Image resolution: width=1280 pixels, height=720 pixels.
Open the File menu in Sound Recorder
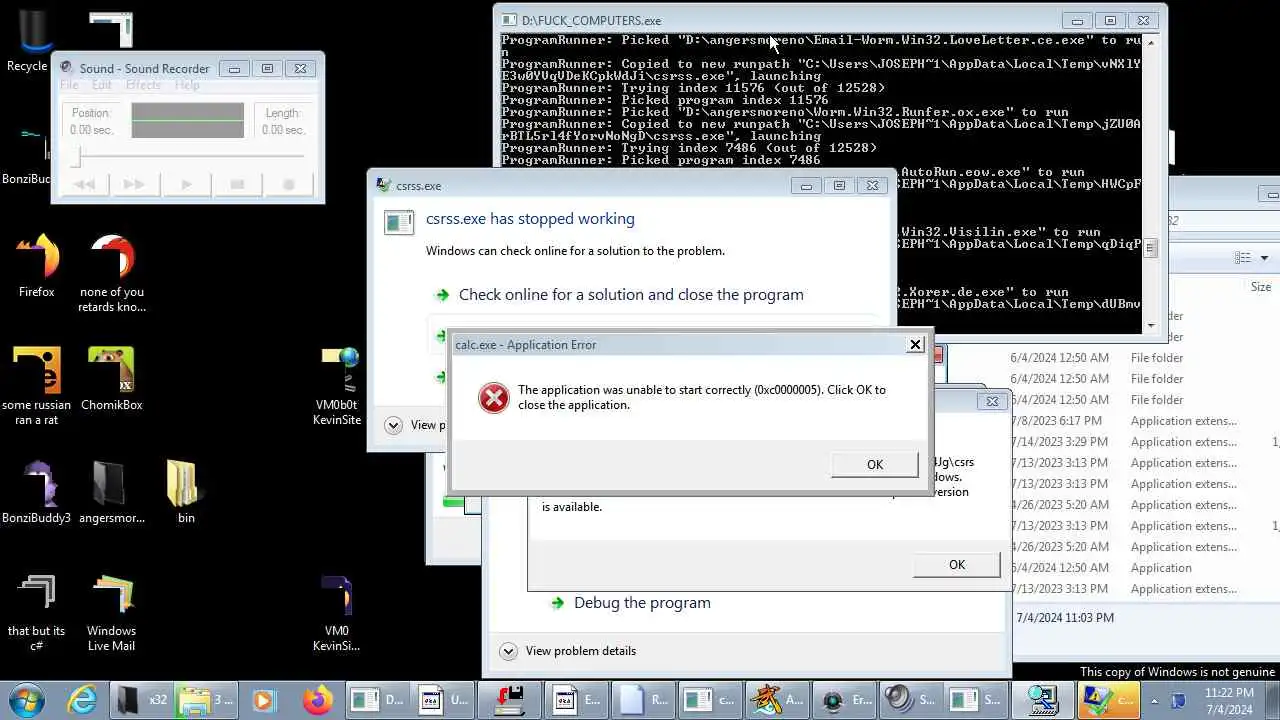(69, 85)
